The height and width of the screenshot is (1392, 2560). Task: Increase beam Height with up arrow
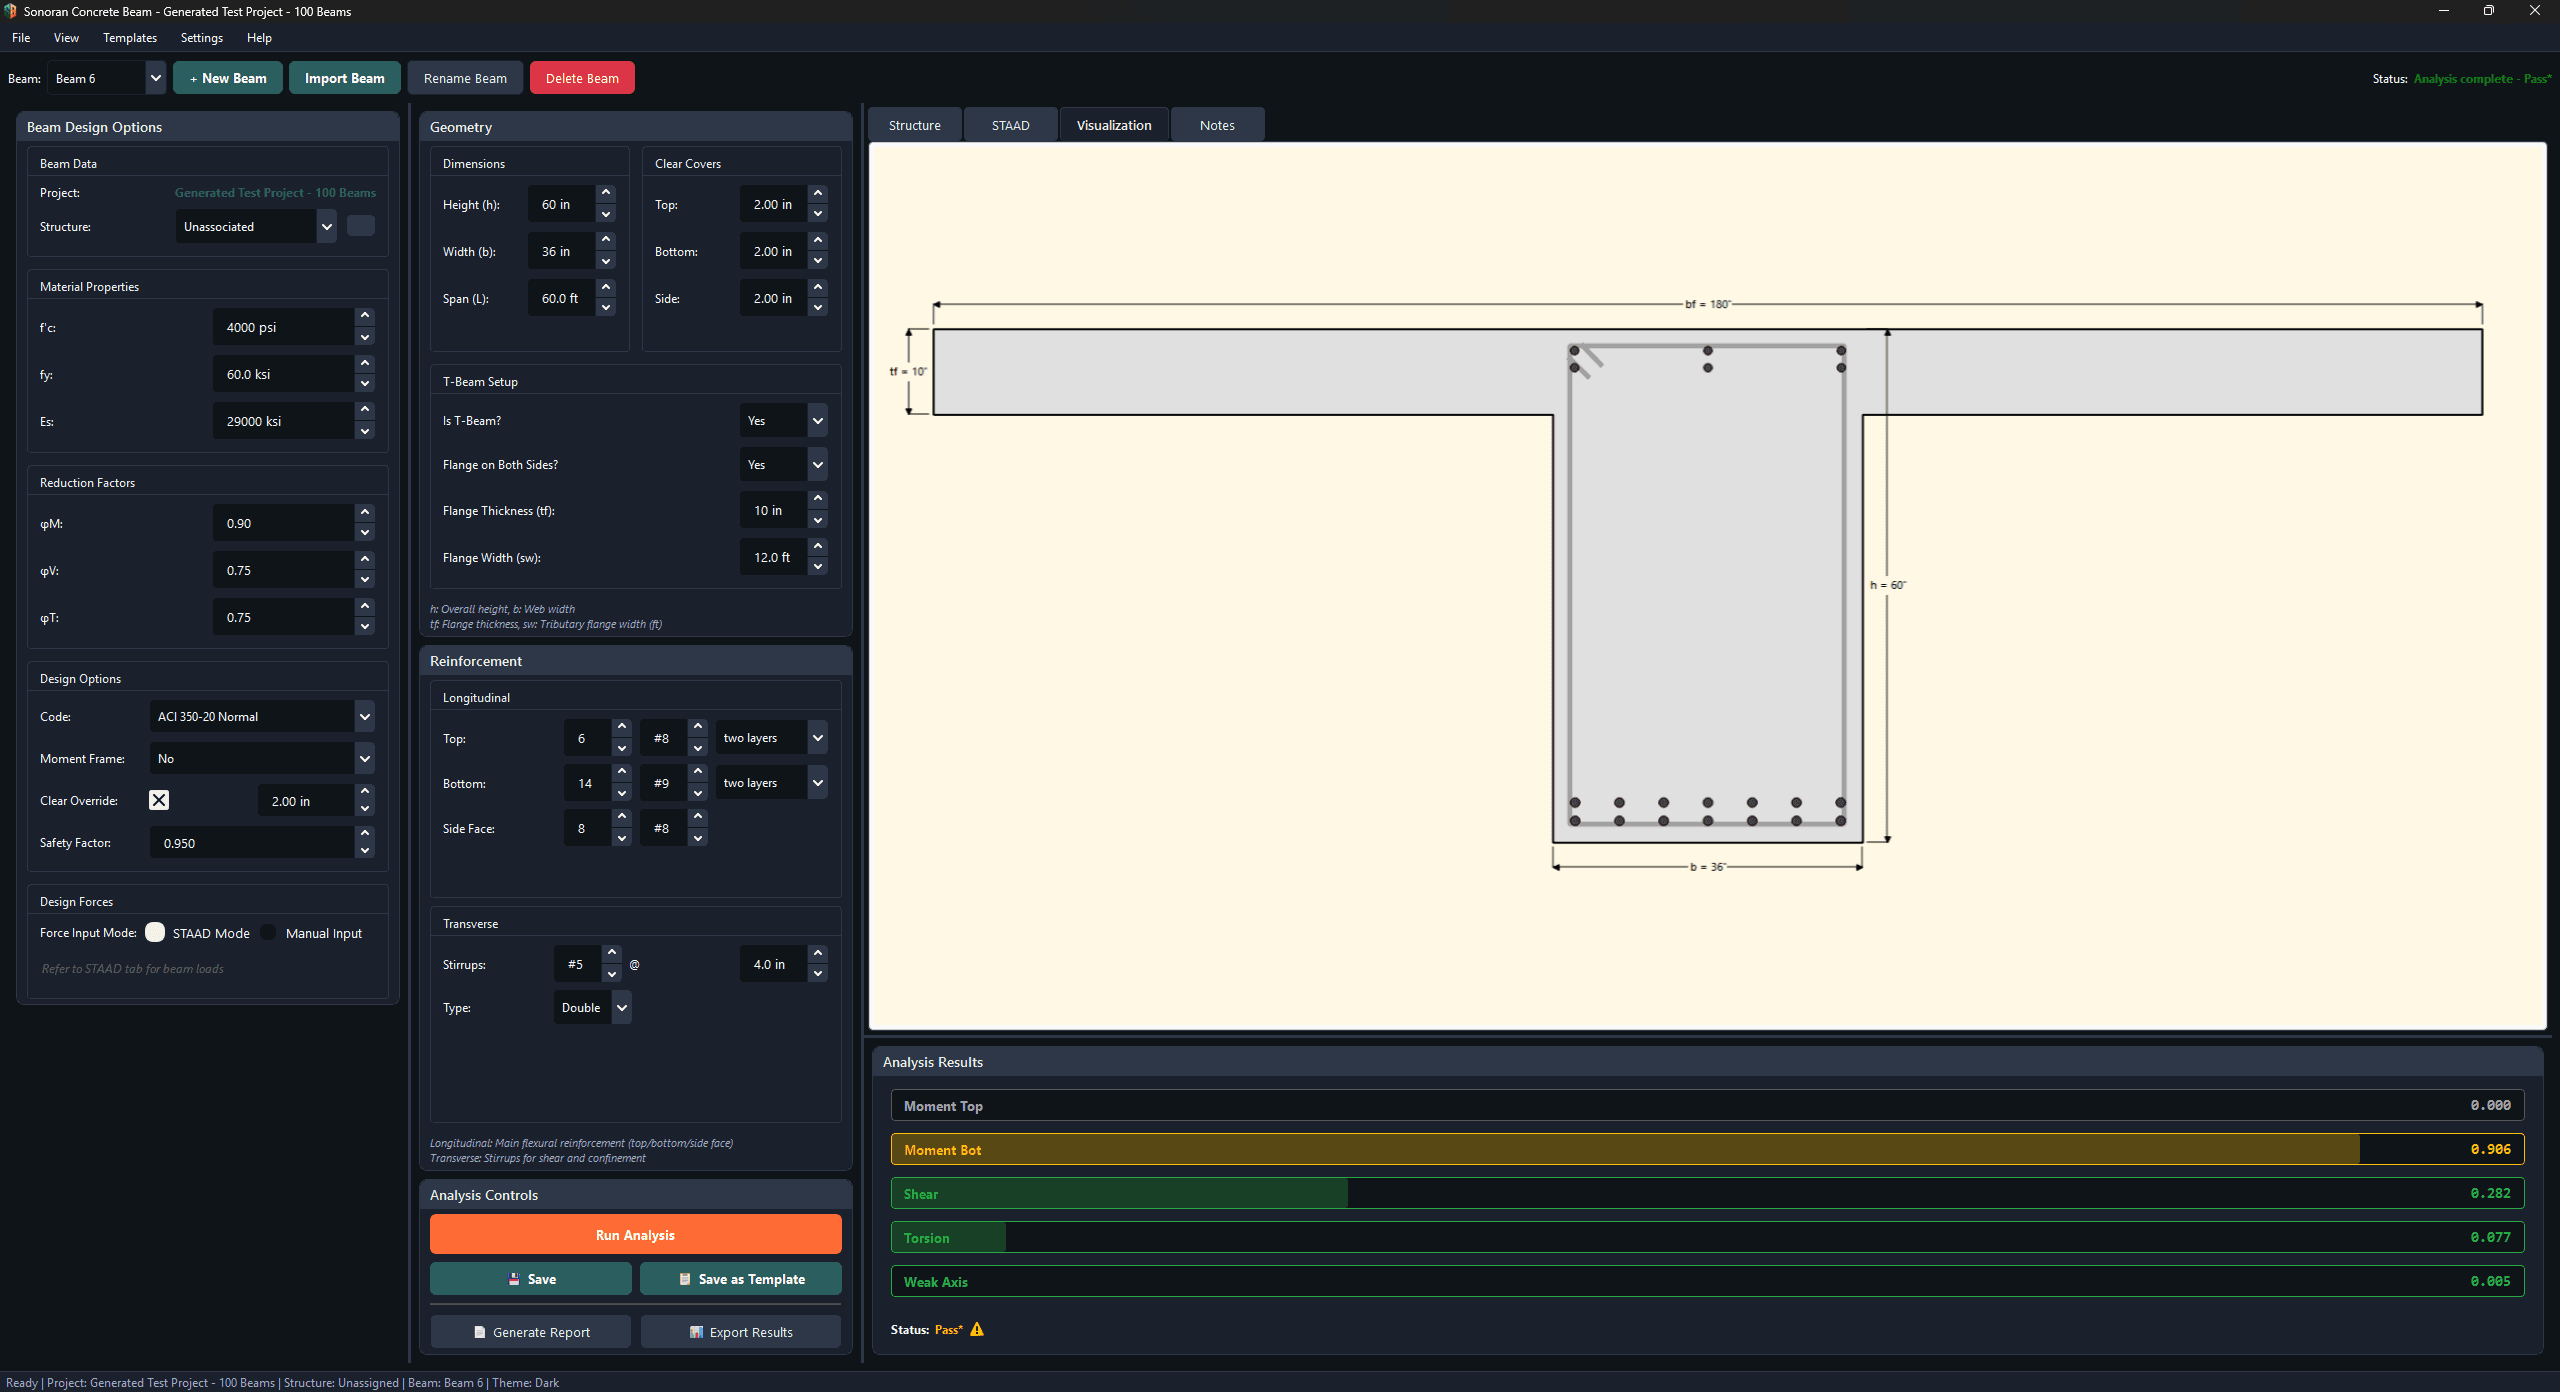pyautogui.click(x=606, y=193)
